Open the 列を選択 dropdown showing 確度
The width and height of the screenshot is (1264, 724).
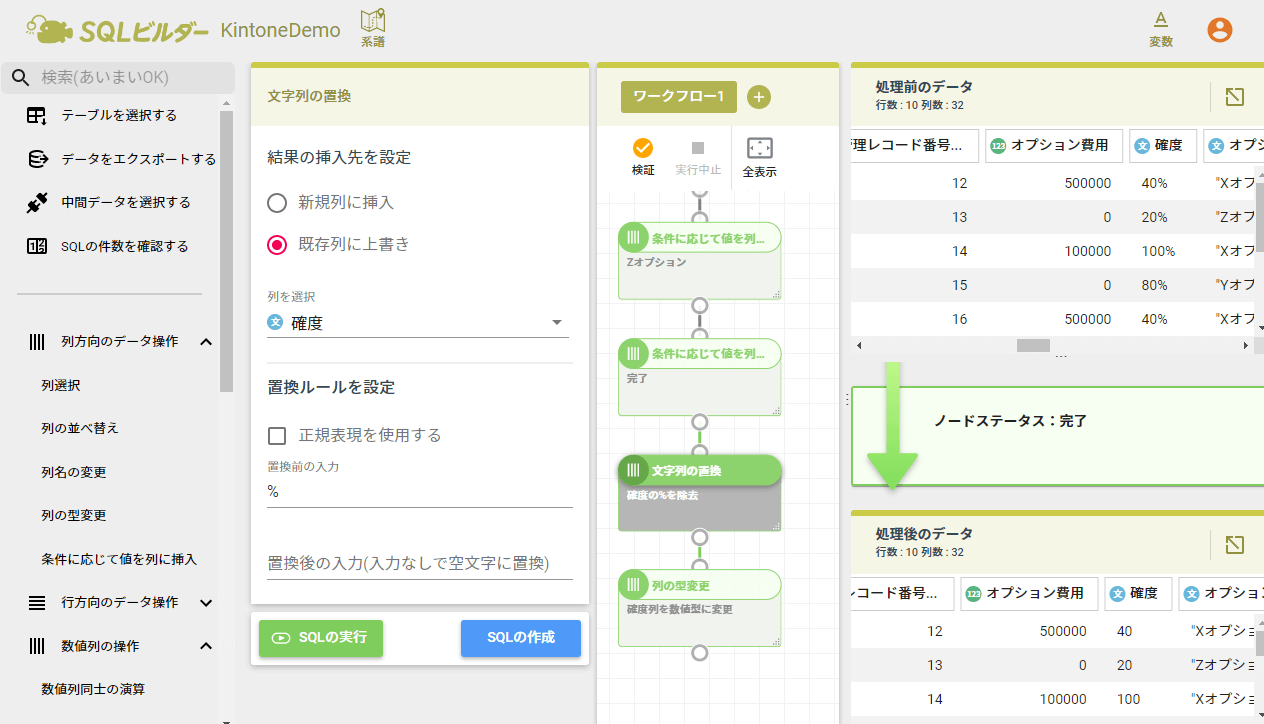coord(418,323)
